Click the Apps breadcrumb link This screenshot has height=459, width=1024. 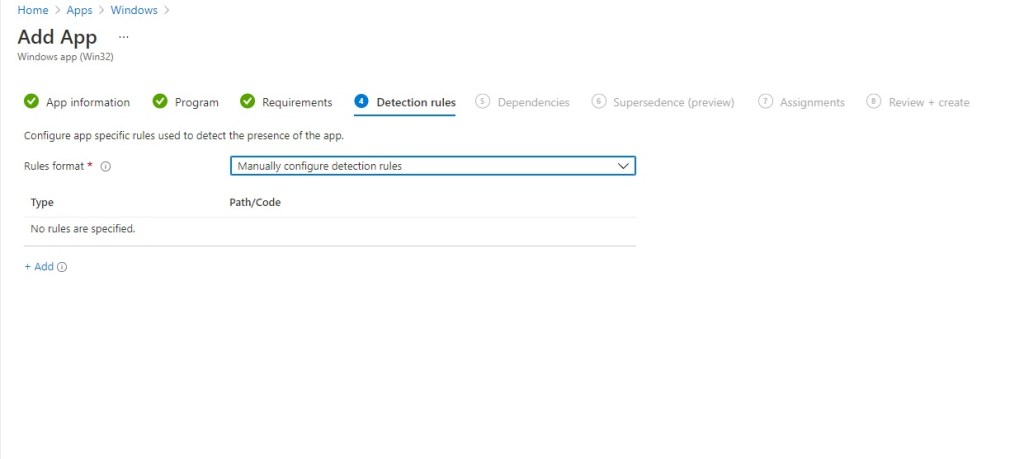point(80,10)
